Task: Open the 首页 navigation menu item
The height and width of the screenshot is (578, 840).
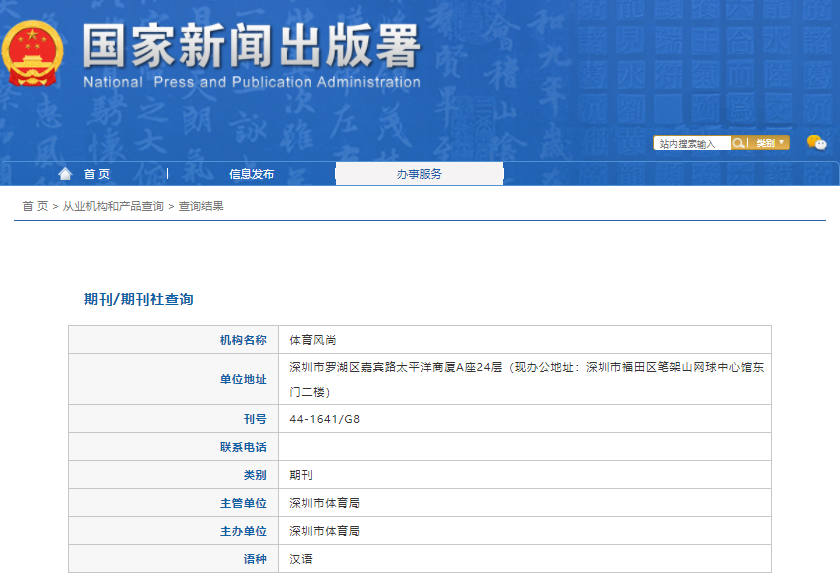Action: click(x=97, y=174)
